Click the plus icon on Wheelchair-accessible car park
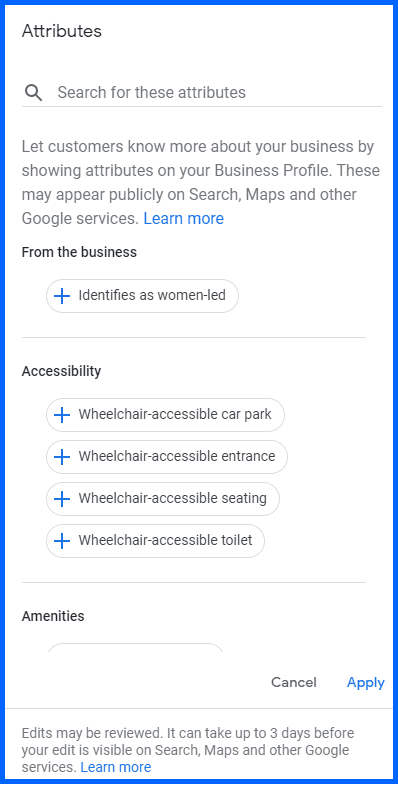Viewport: 398px width, 785px height. (62, 415)
